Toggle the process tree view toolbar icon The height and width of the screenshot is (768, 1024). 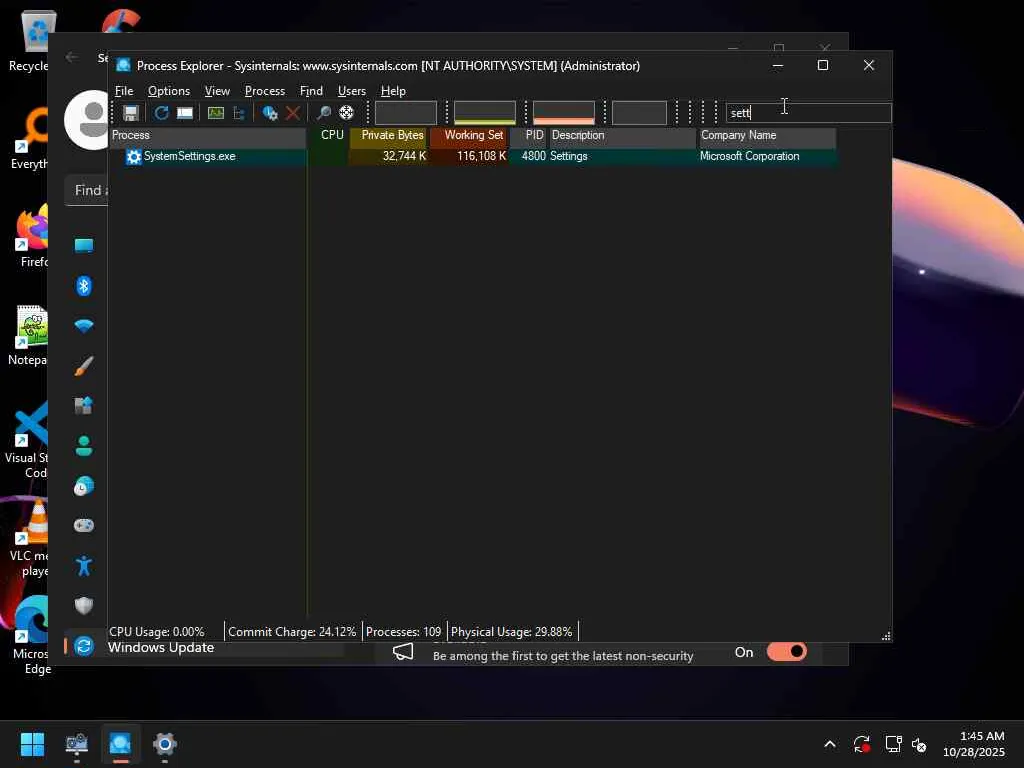point(239,113)
